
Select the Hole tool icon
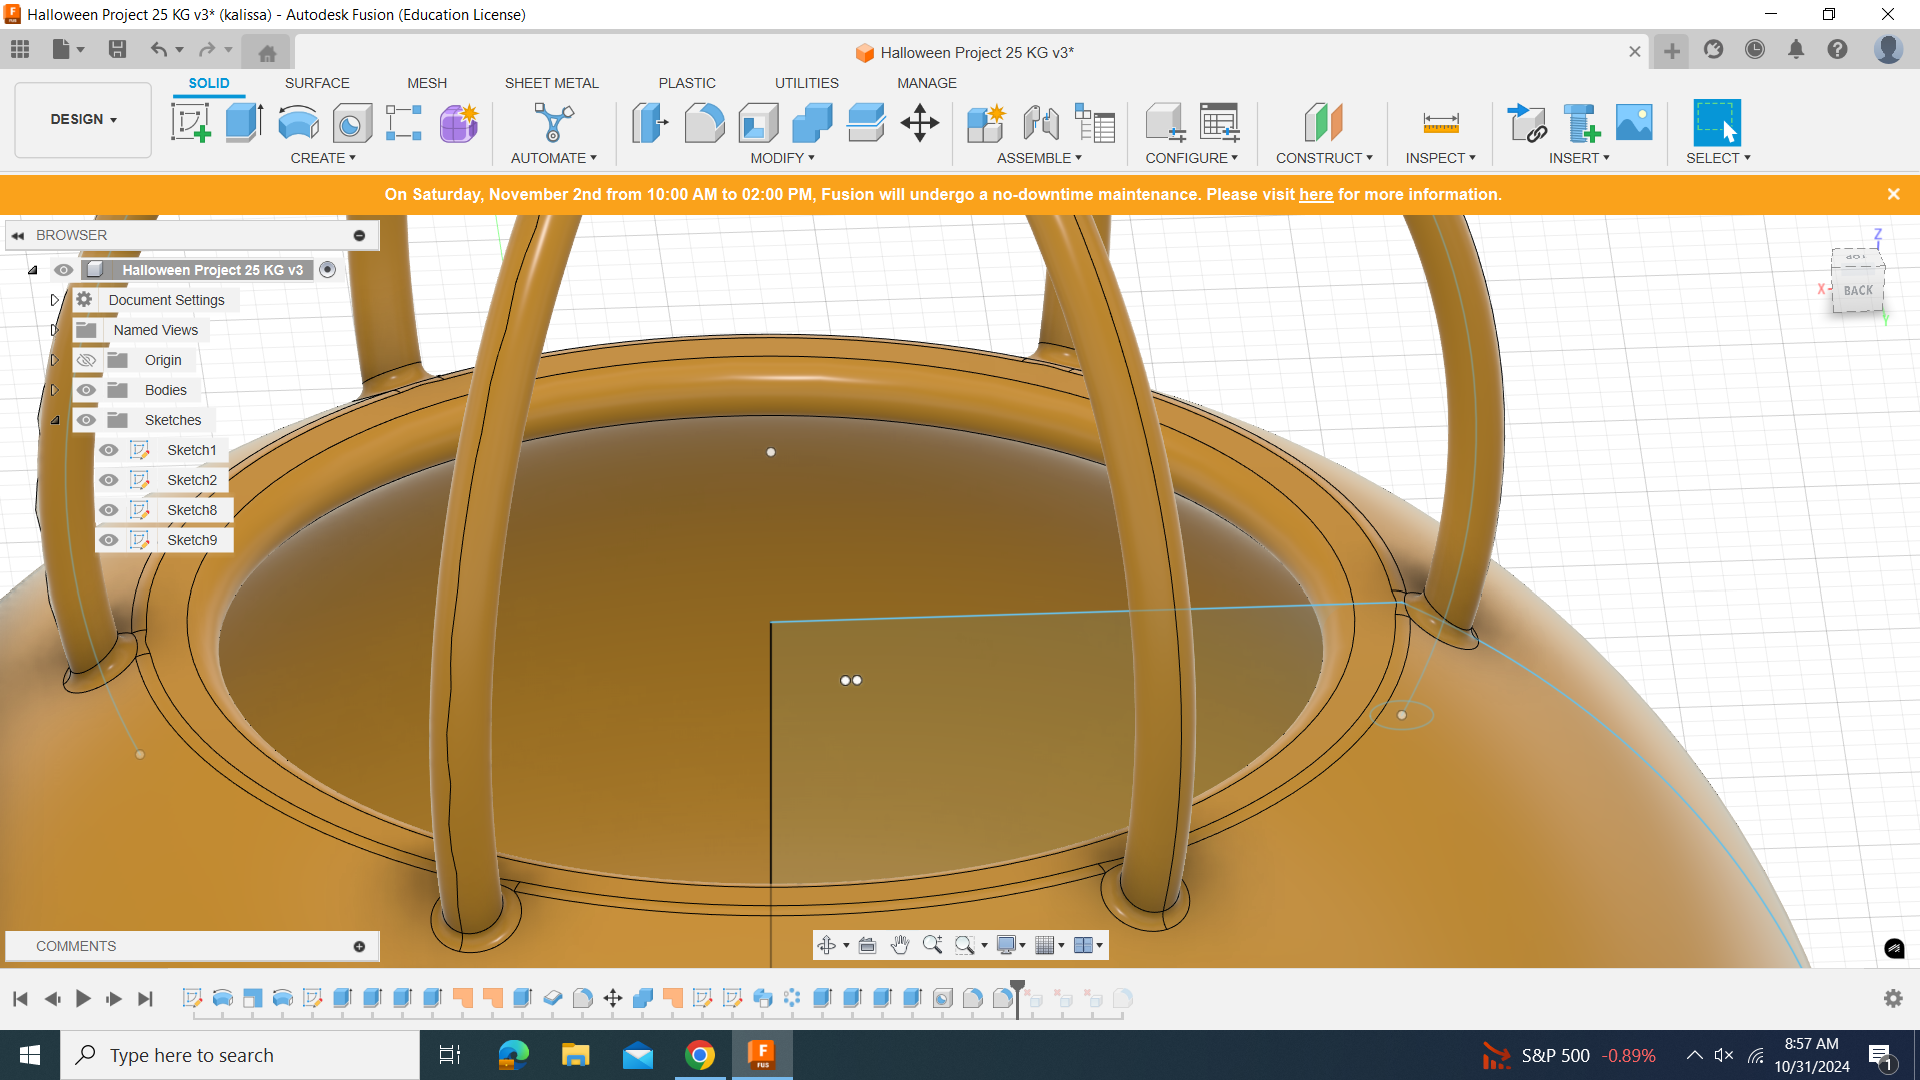click(x=352, y=123)
